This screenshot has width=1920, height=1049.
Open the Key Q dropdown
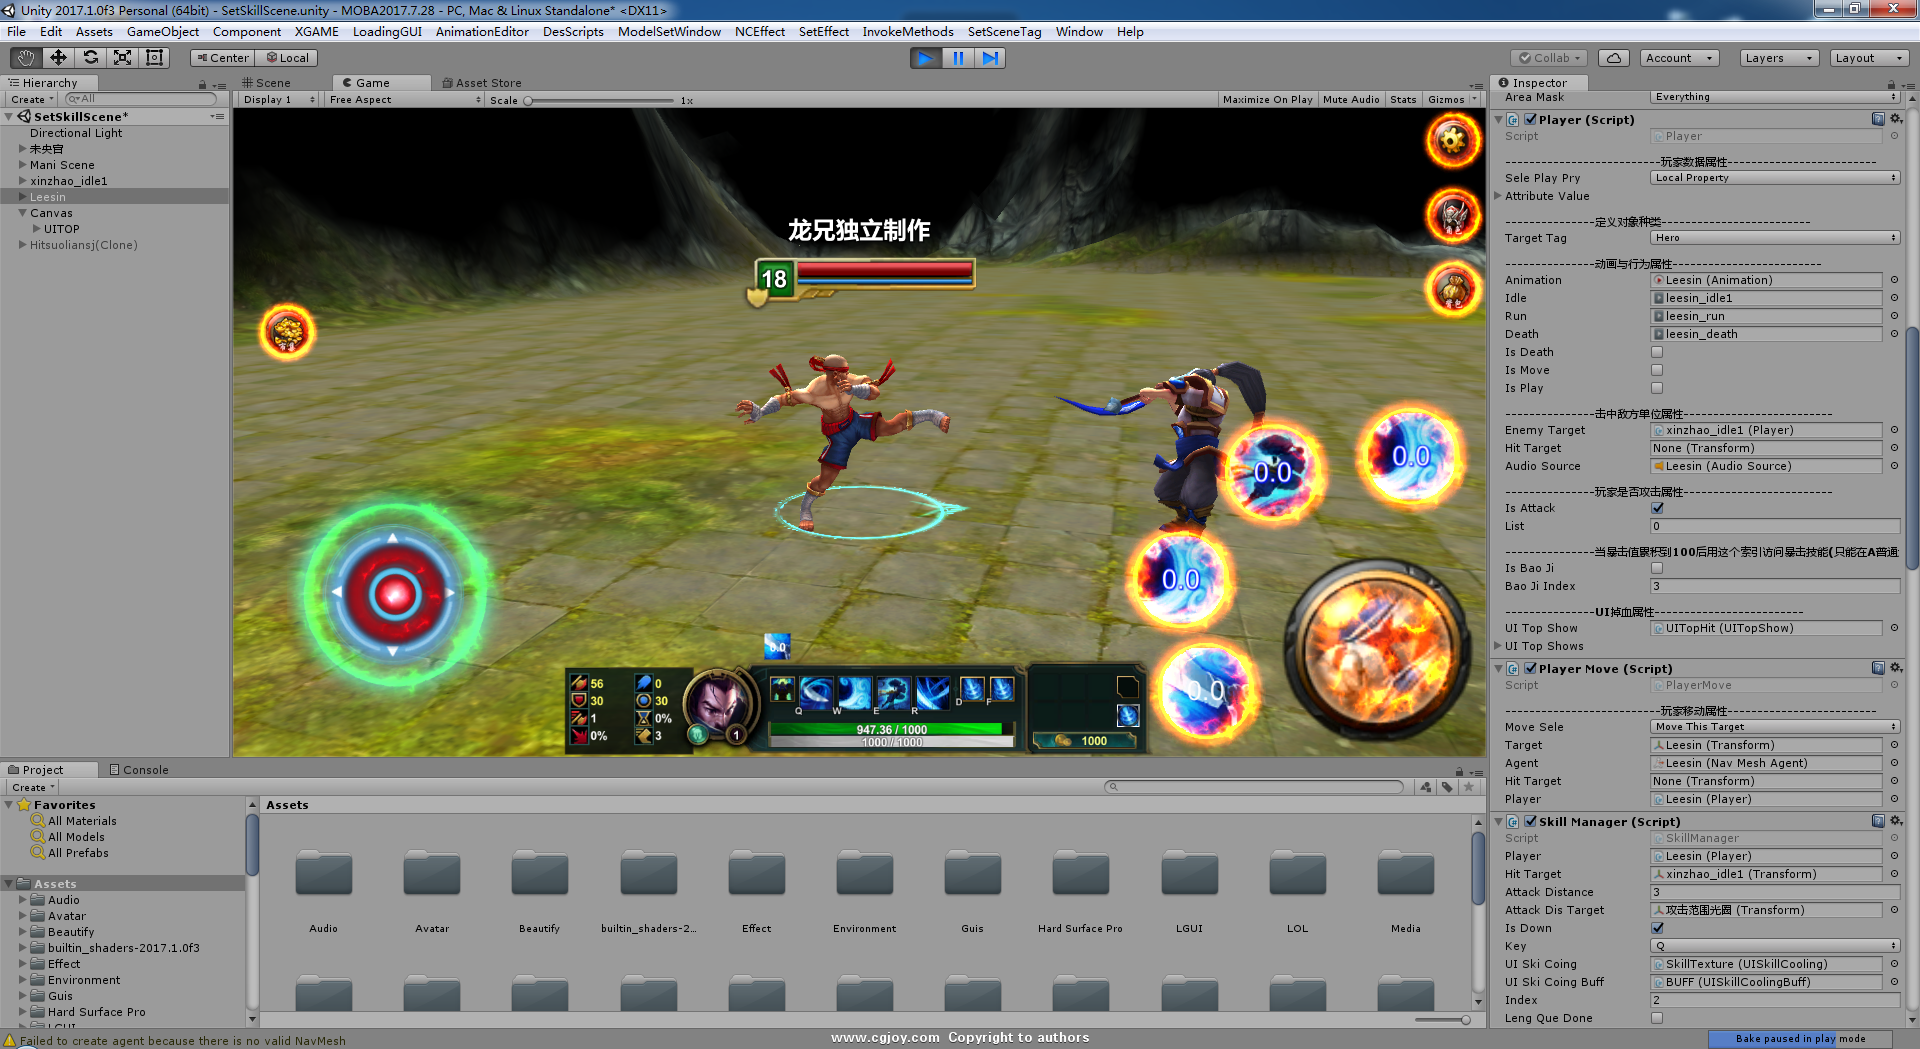[x=1775, y=946]
